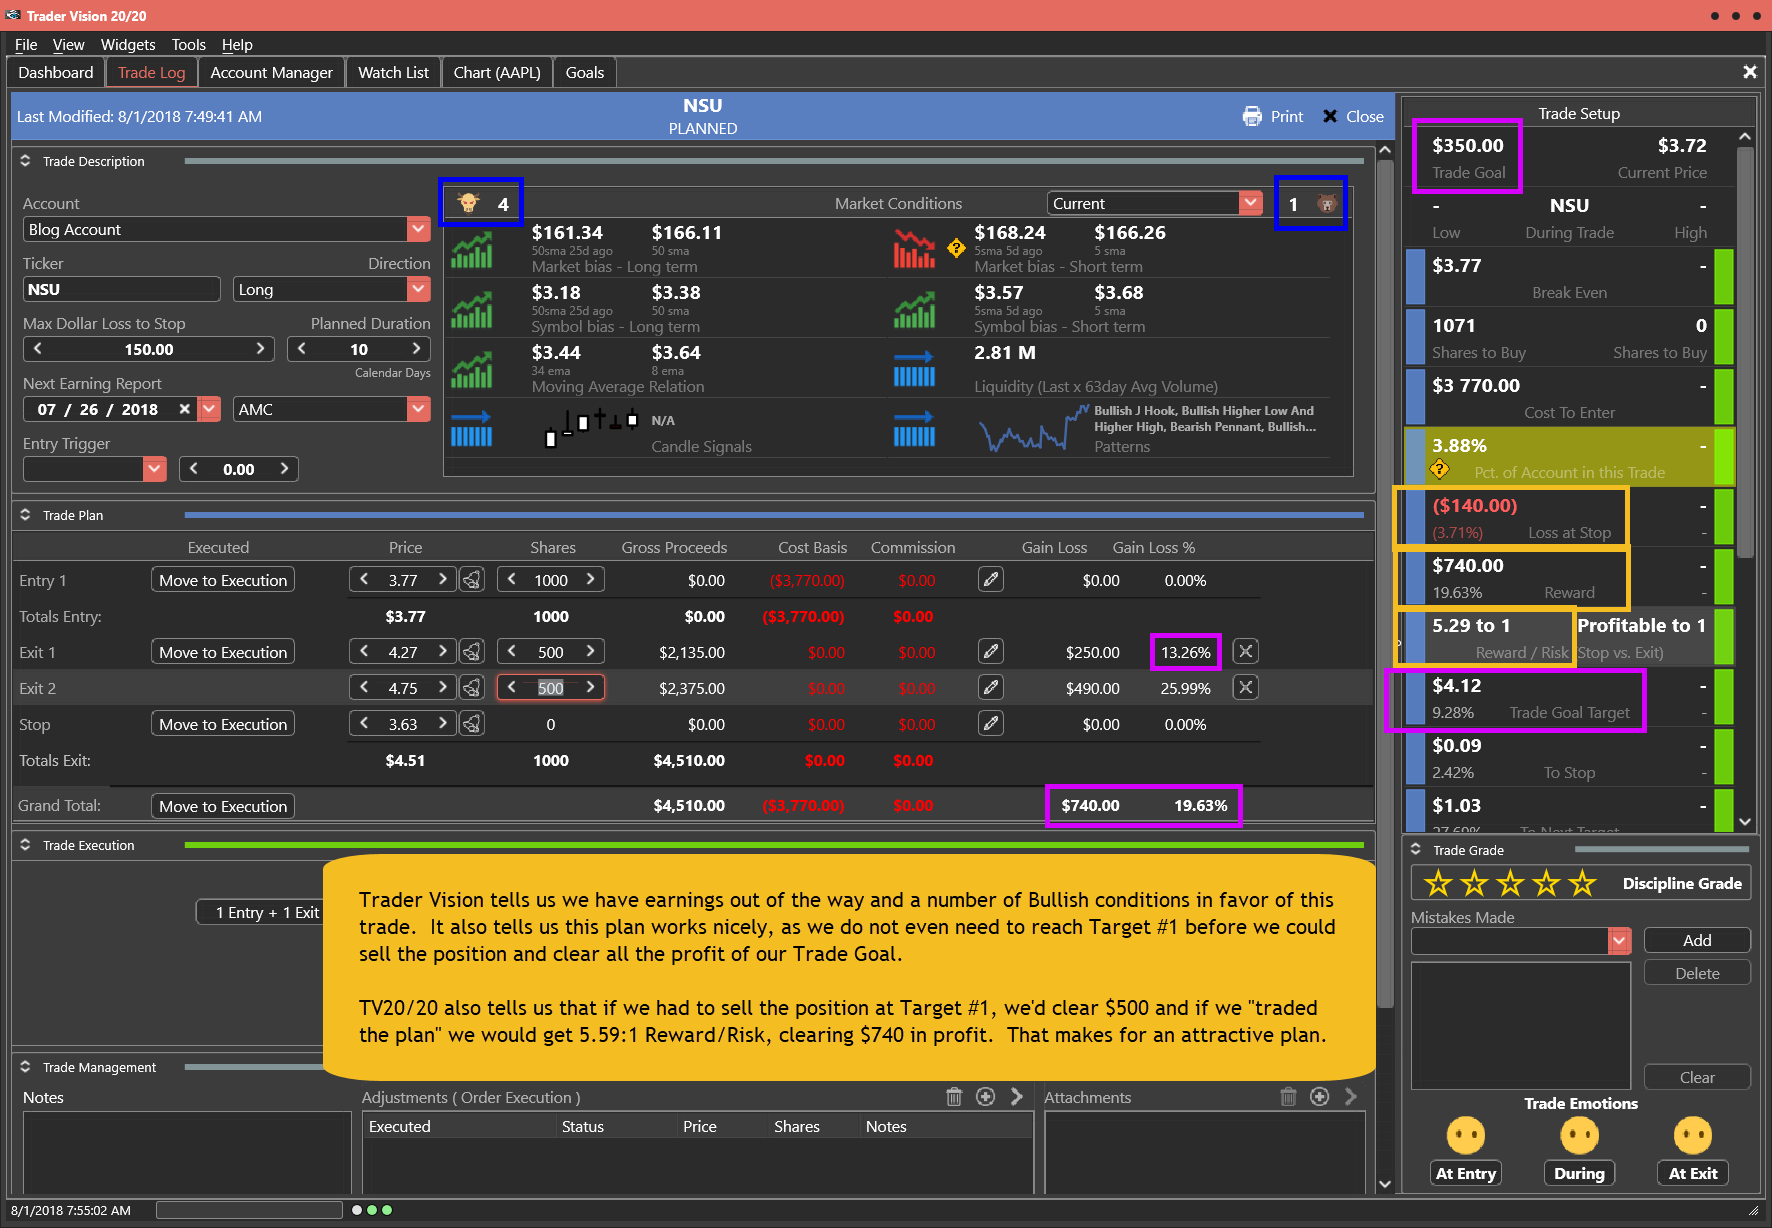Click the Attachments add plus icon
This screenshot has height=1228, width=1772.
pos(1320,1097)
